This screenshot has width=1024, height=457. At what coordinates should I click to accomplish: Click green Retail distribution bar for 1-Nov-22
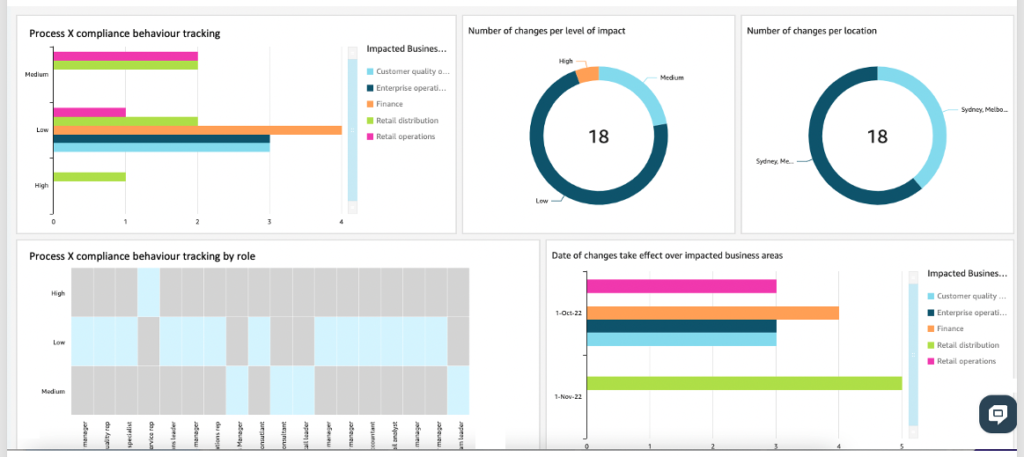coord(744,383)
